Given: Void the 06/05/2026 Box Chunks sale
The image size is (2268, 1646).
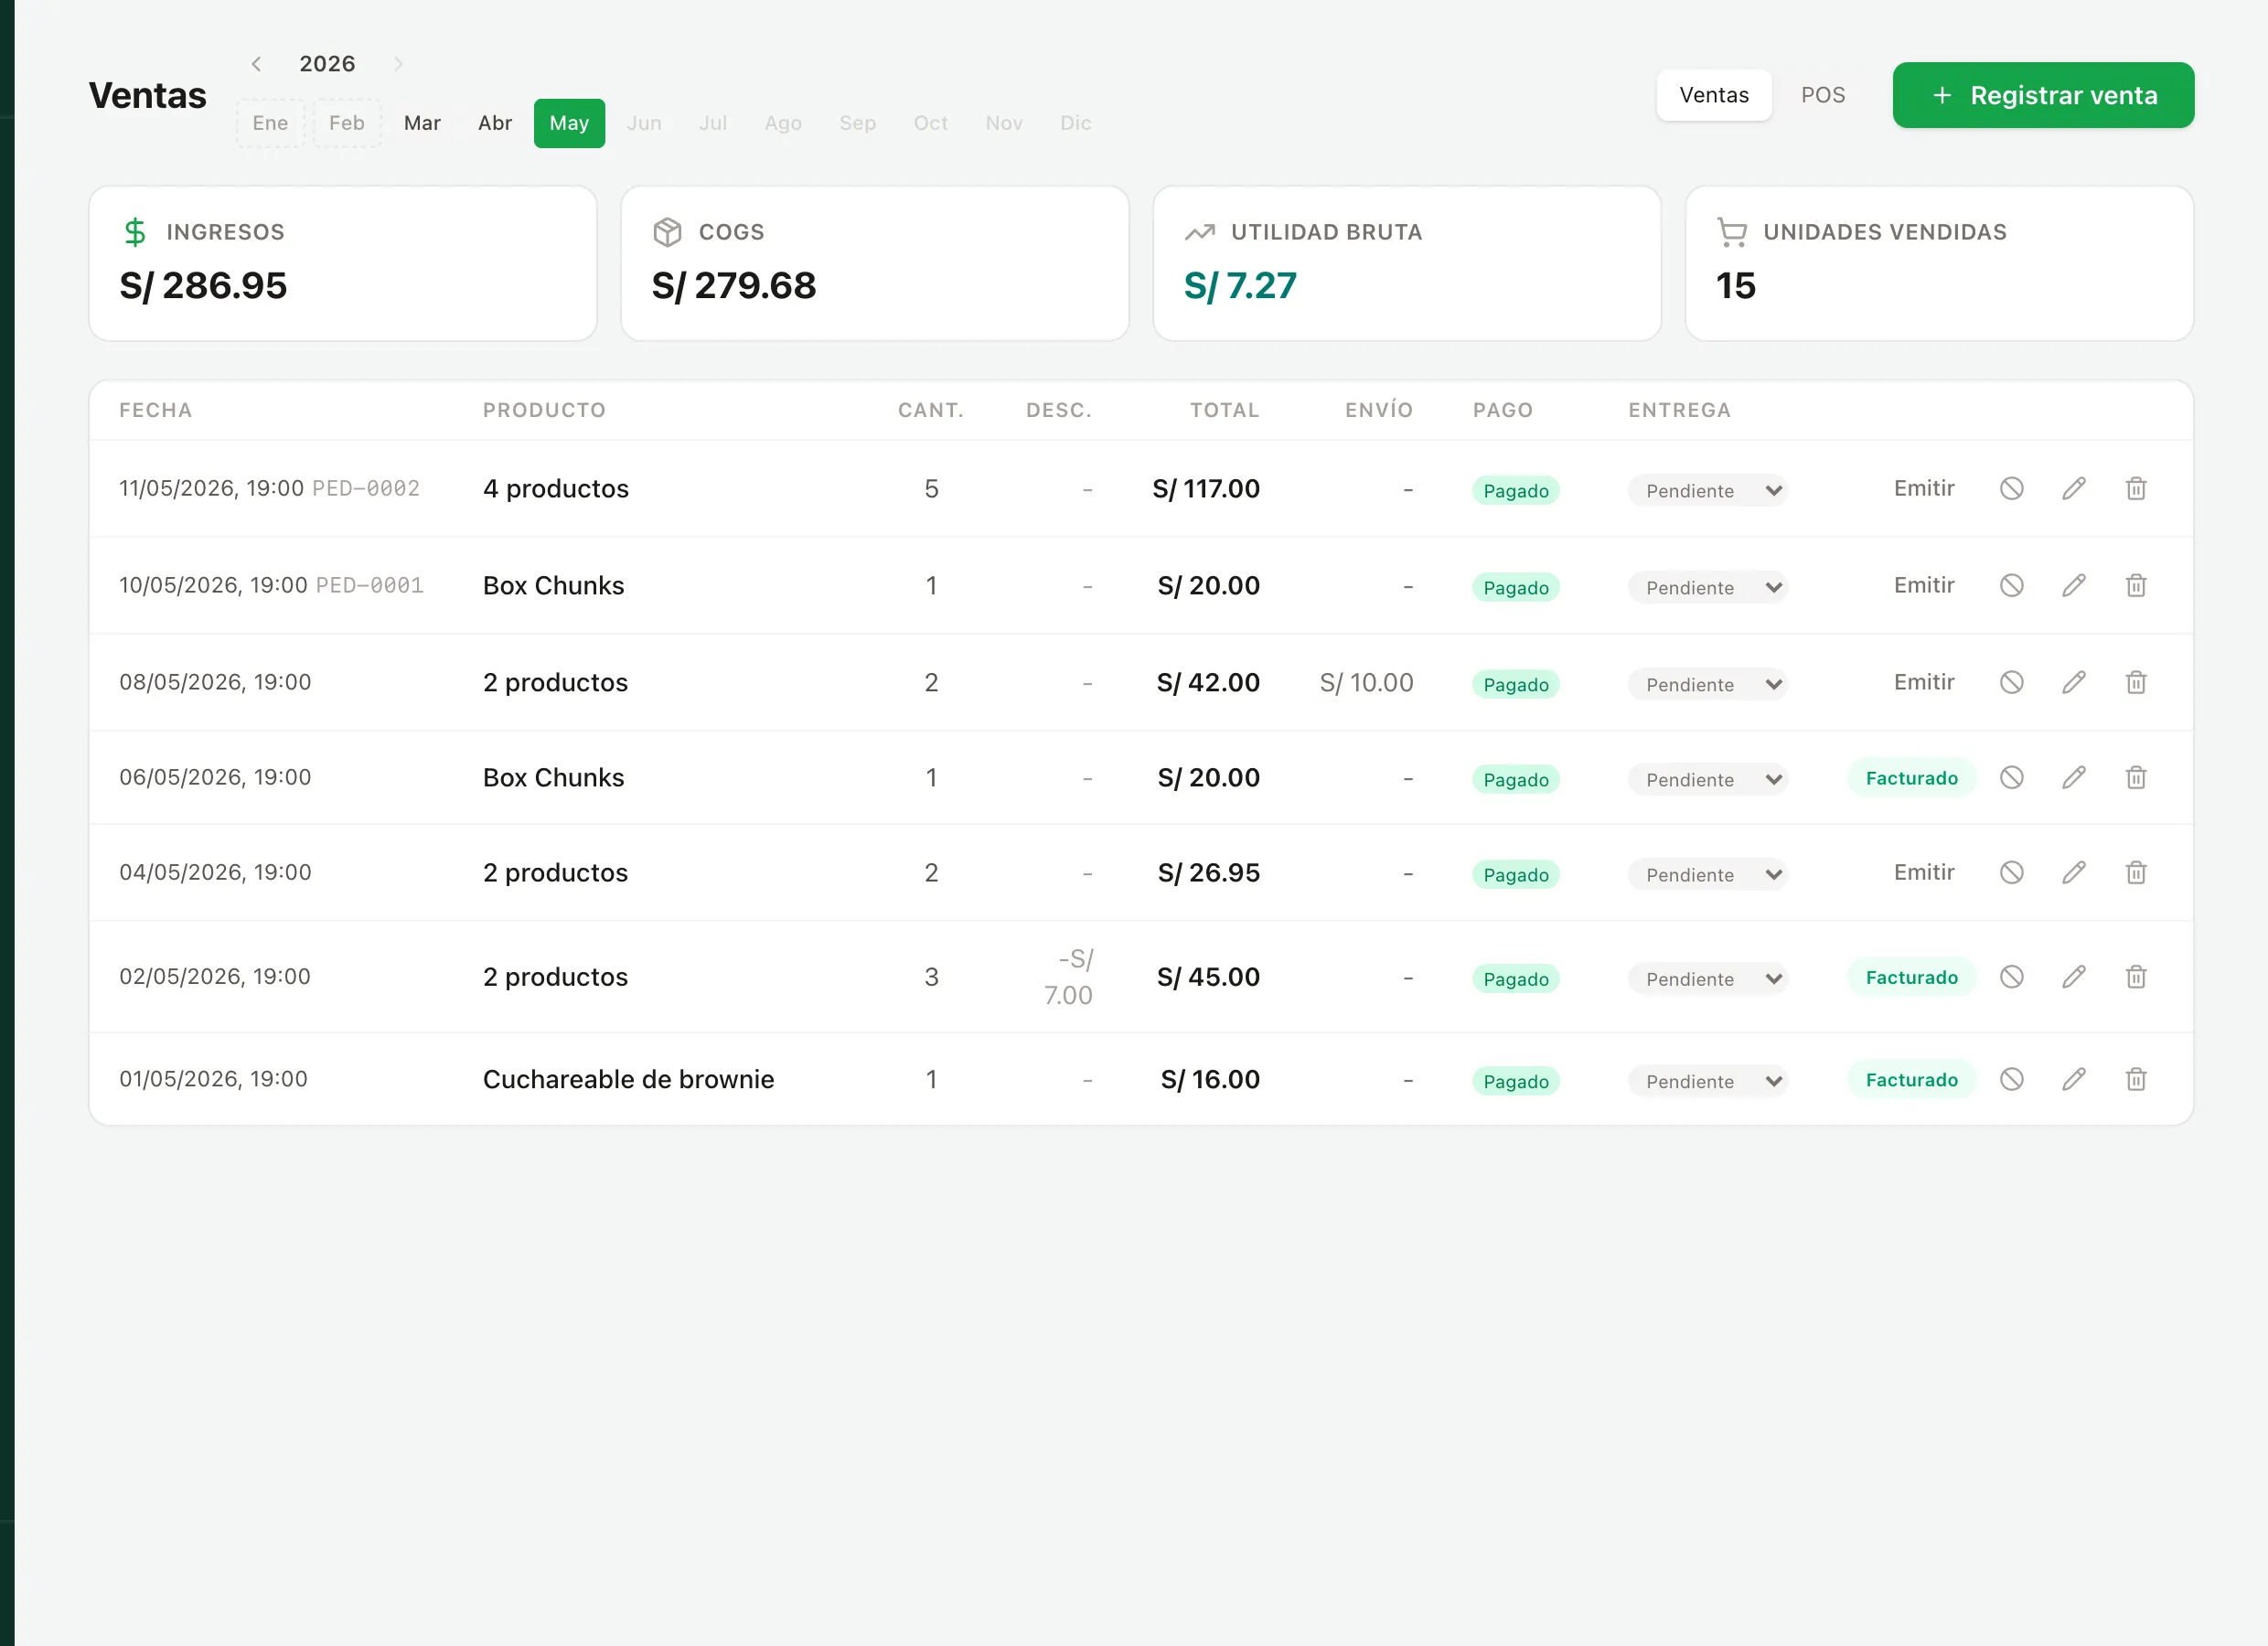Looking at the screenshot, I should pos(2011,777).
